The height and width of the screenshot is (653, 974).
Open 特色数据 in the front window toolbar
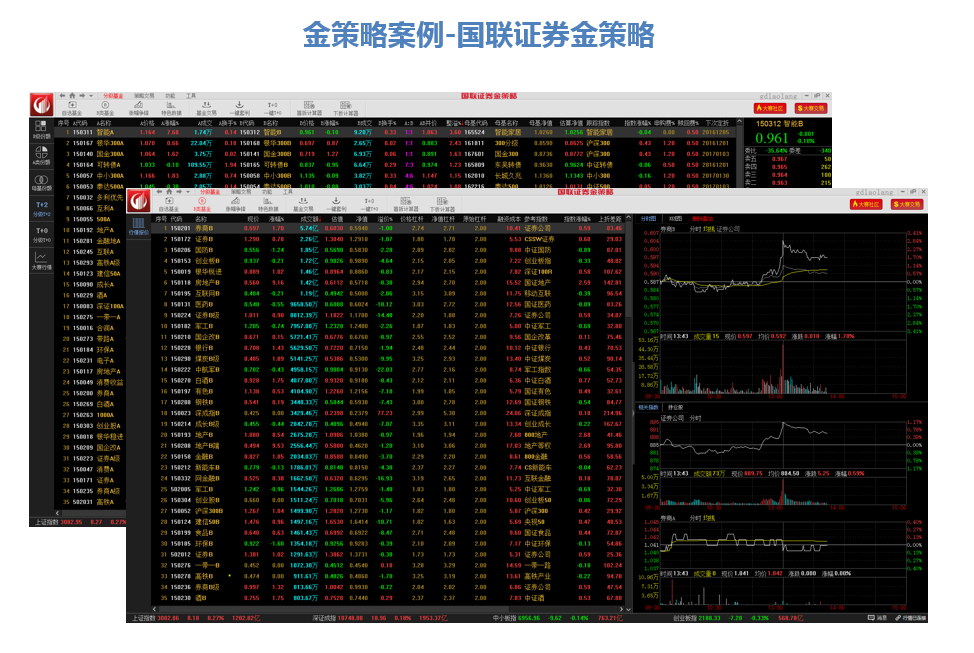(x=268, y=204)
